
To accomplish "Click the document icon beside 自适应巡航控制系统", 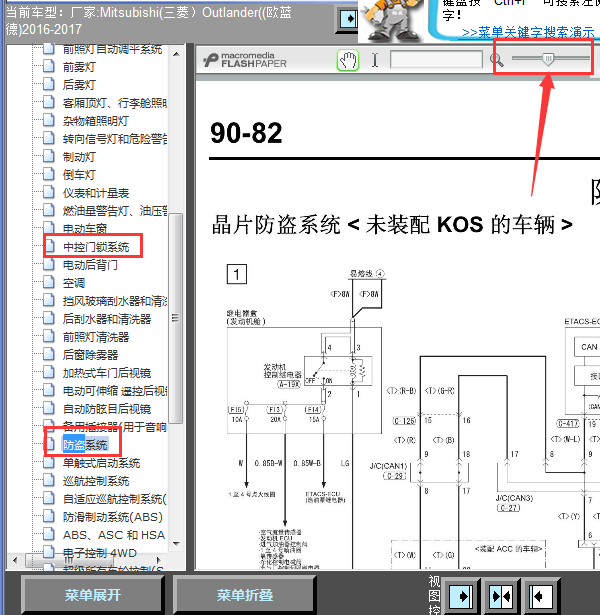I will pyautogui.click(x=49, y=498).
